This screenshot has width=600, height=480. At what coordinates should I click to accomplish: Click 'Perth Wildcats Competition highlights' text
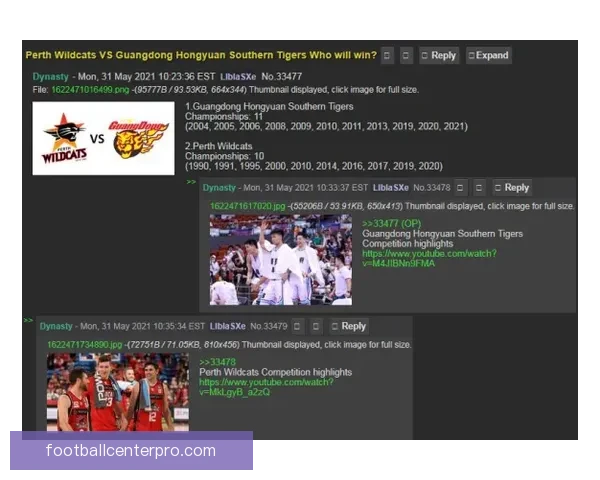pos(276,372)
